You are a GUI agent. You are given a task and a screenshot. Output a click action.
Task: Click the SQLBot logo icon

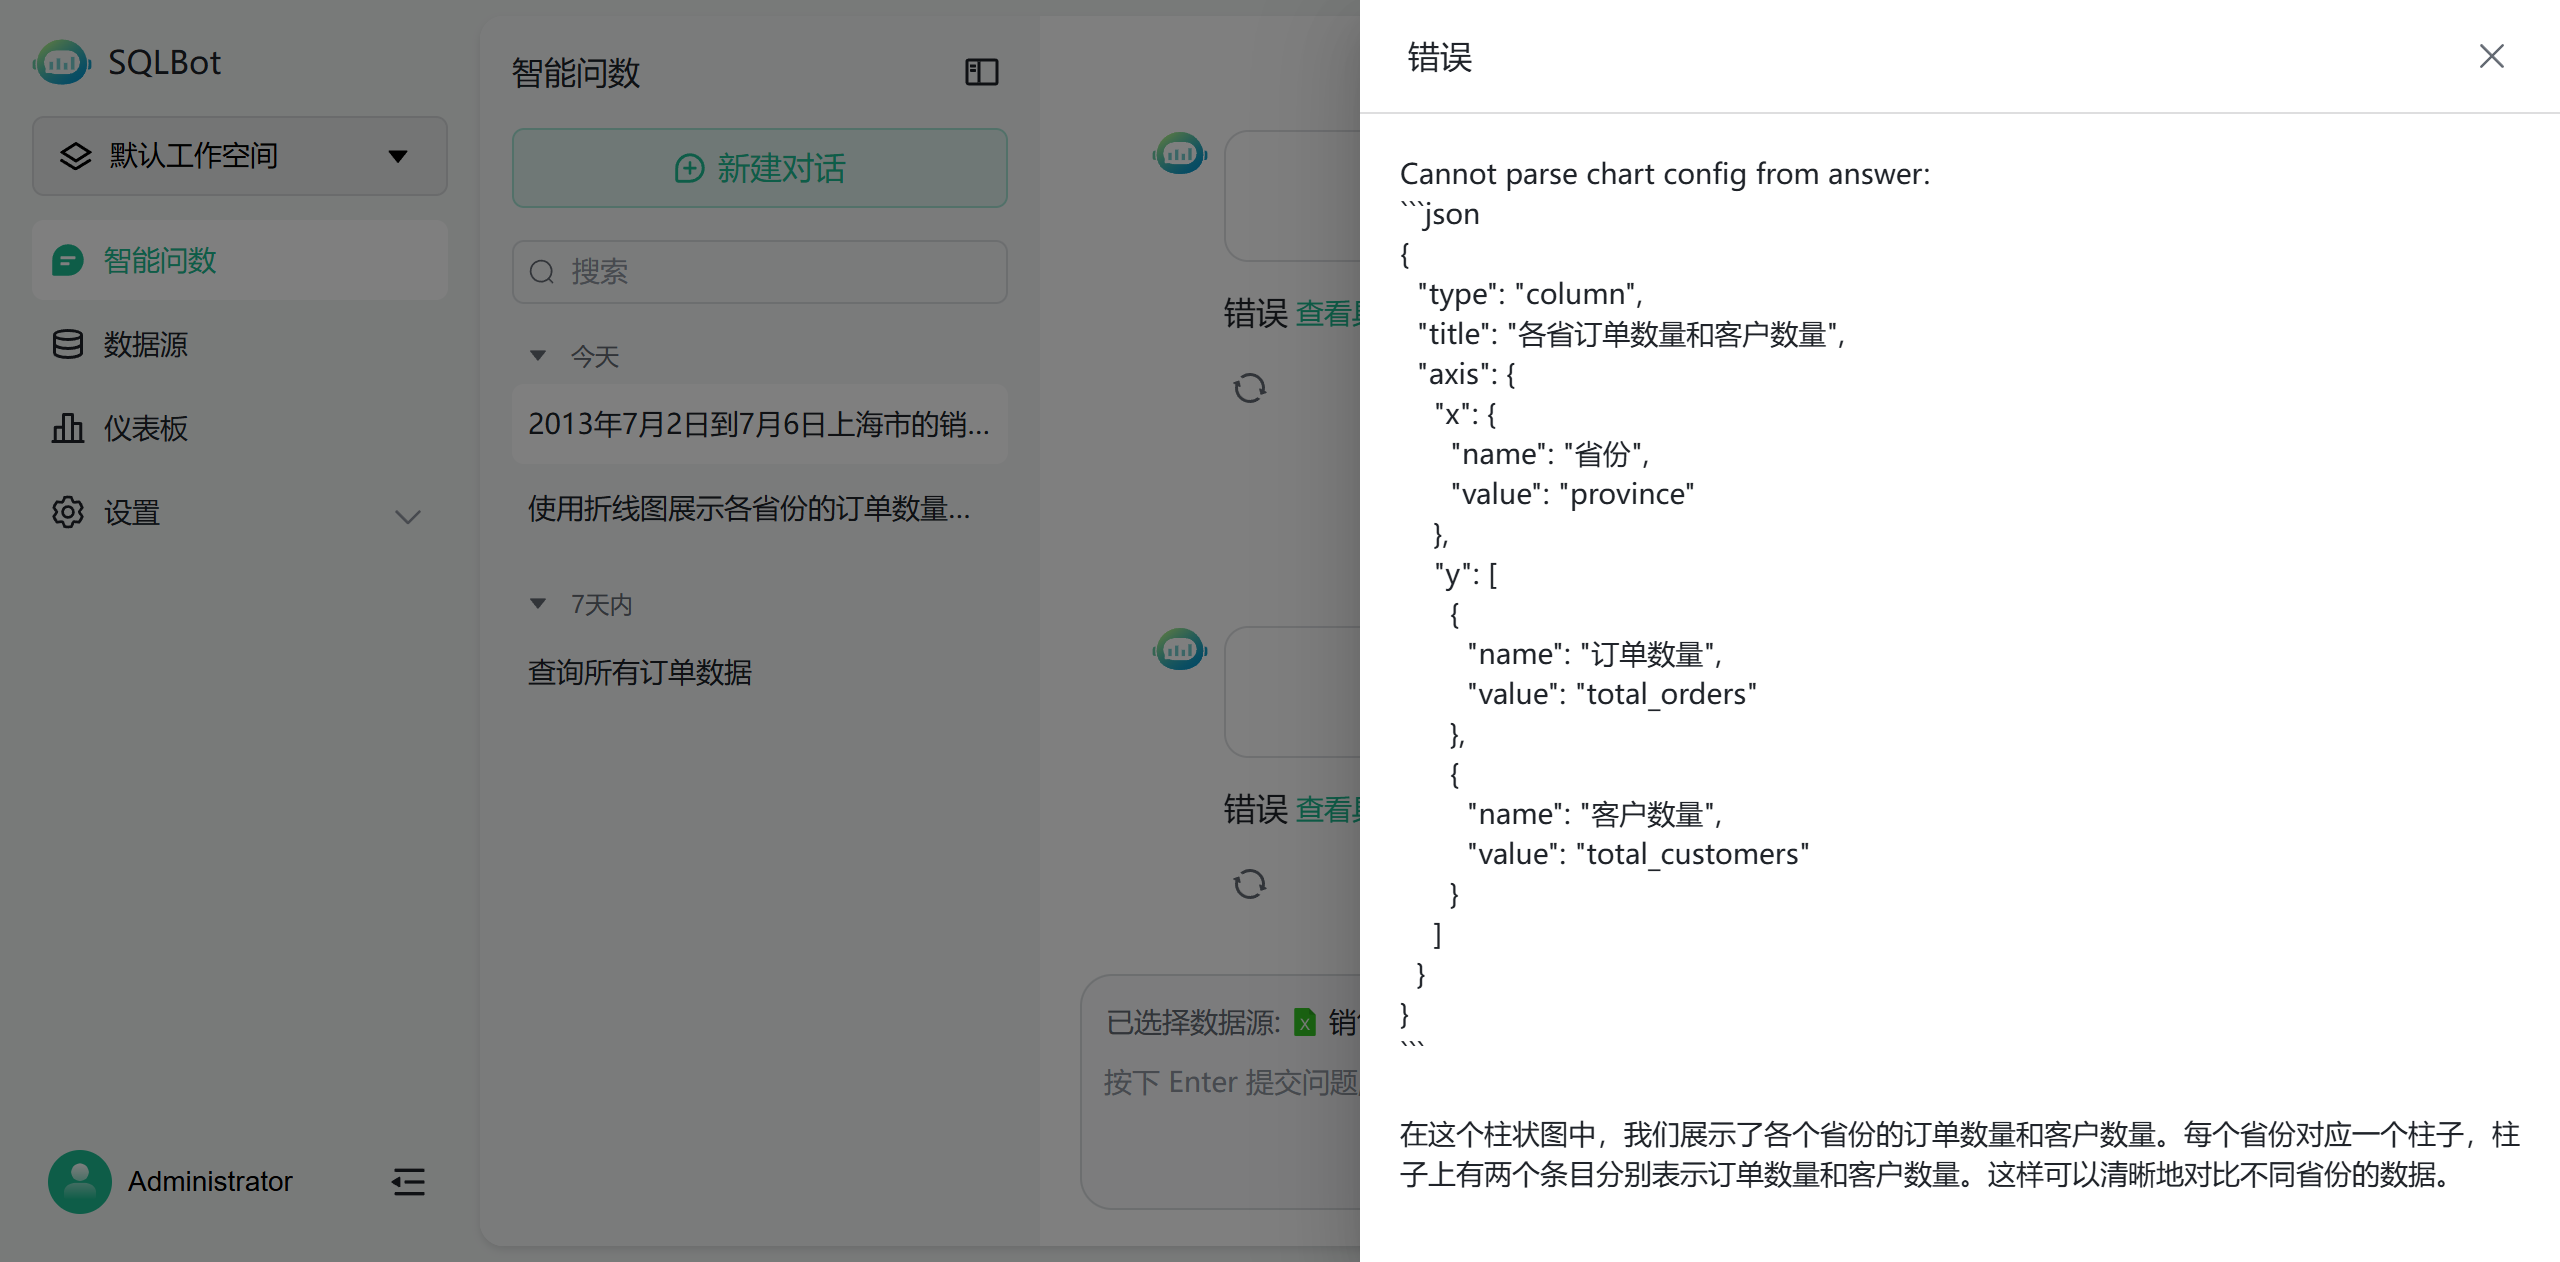[63, 62]
